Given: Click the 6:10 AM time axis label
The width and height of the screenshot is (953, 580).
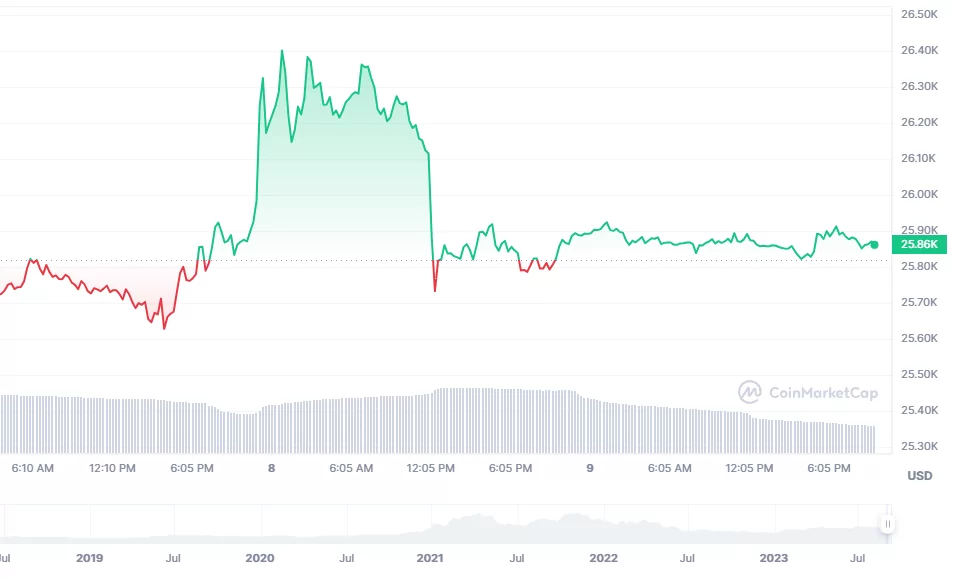Looking at the screenshot, I should (33, 468).
